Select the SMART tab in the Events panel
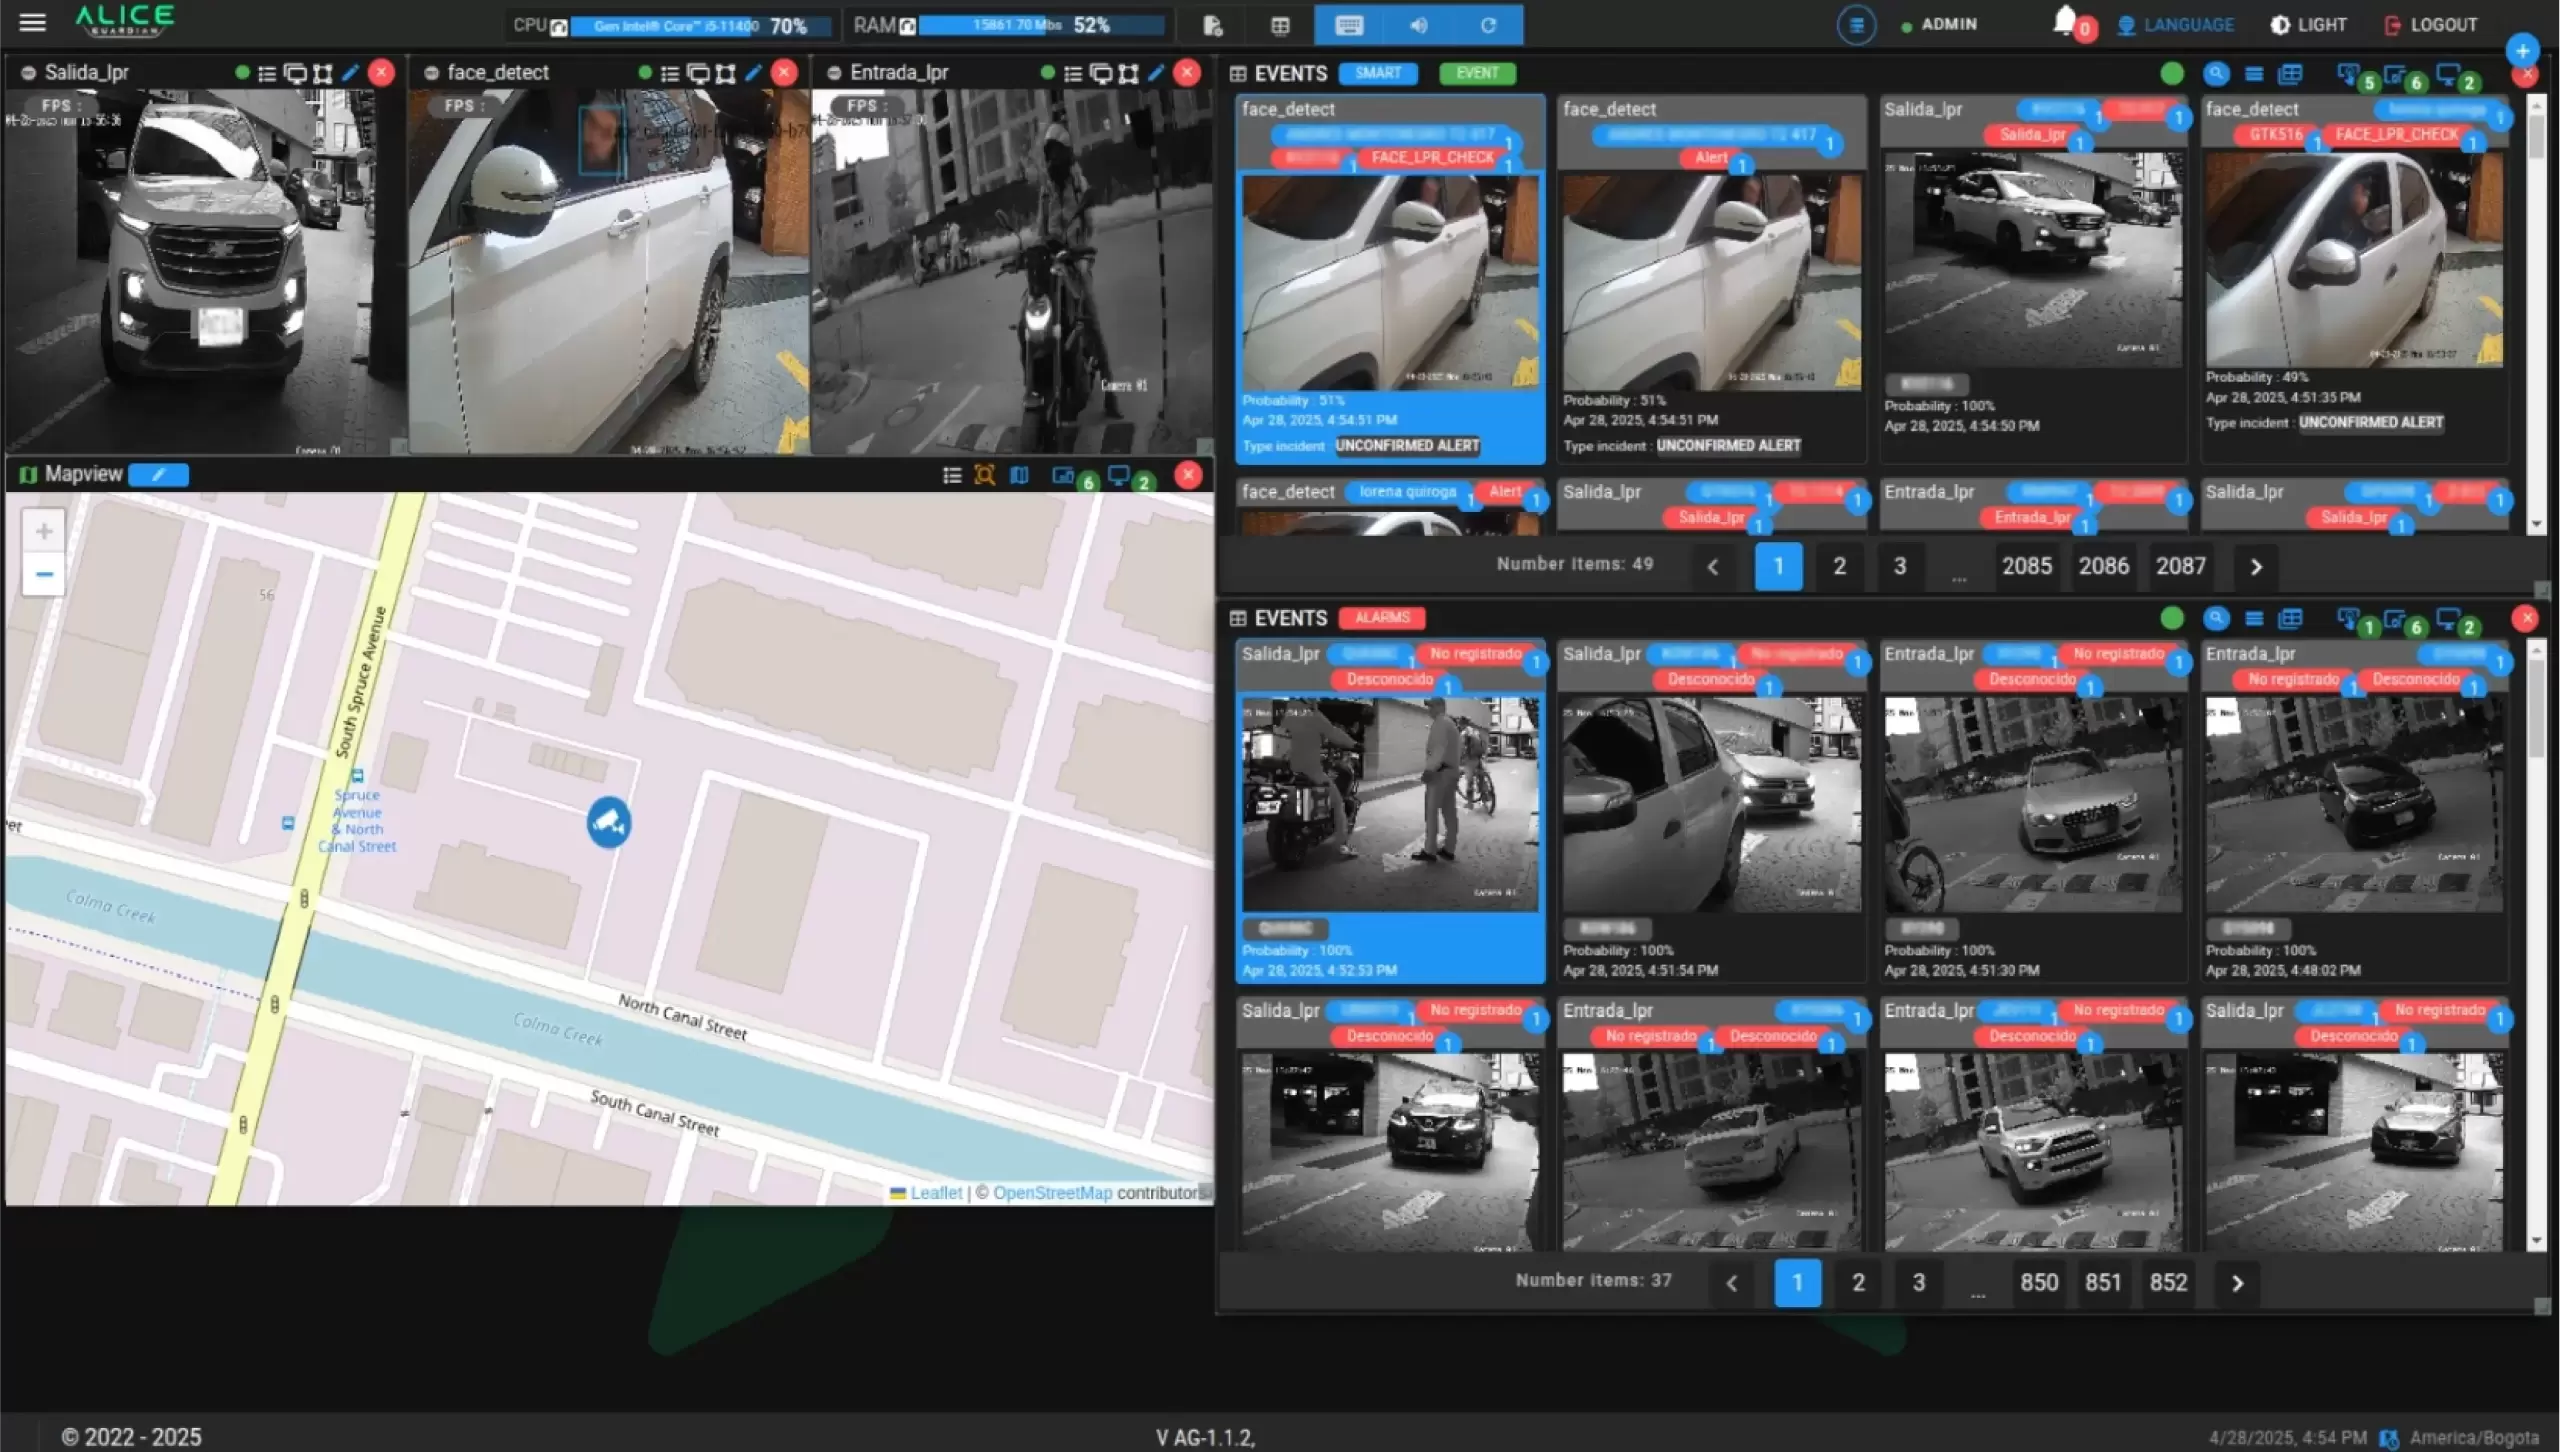2560x1452 pixels. 1377,73
